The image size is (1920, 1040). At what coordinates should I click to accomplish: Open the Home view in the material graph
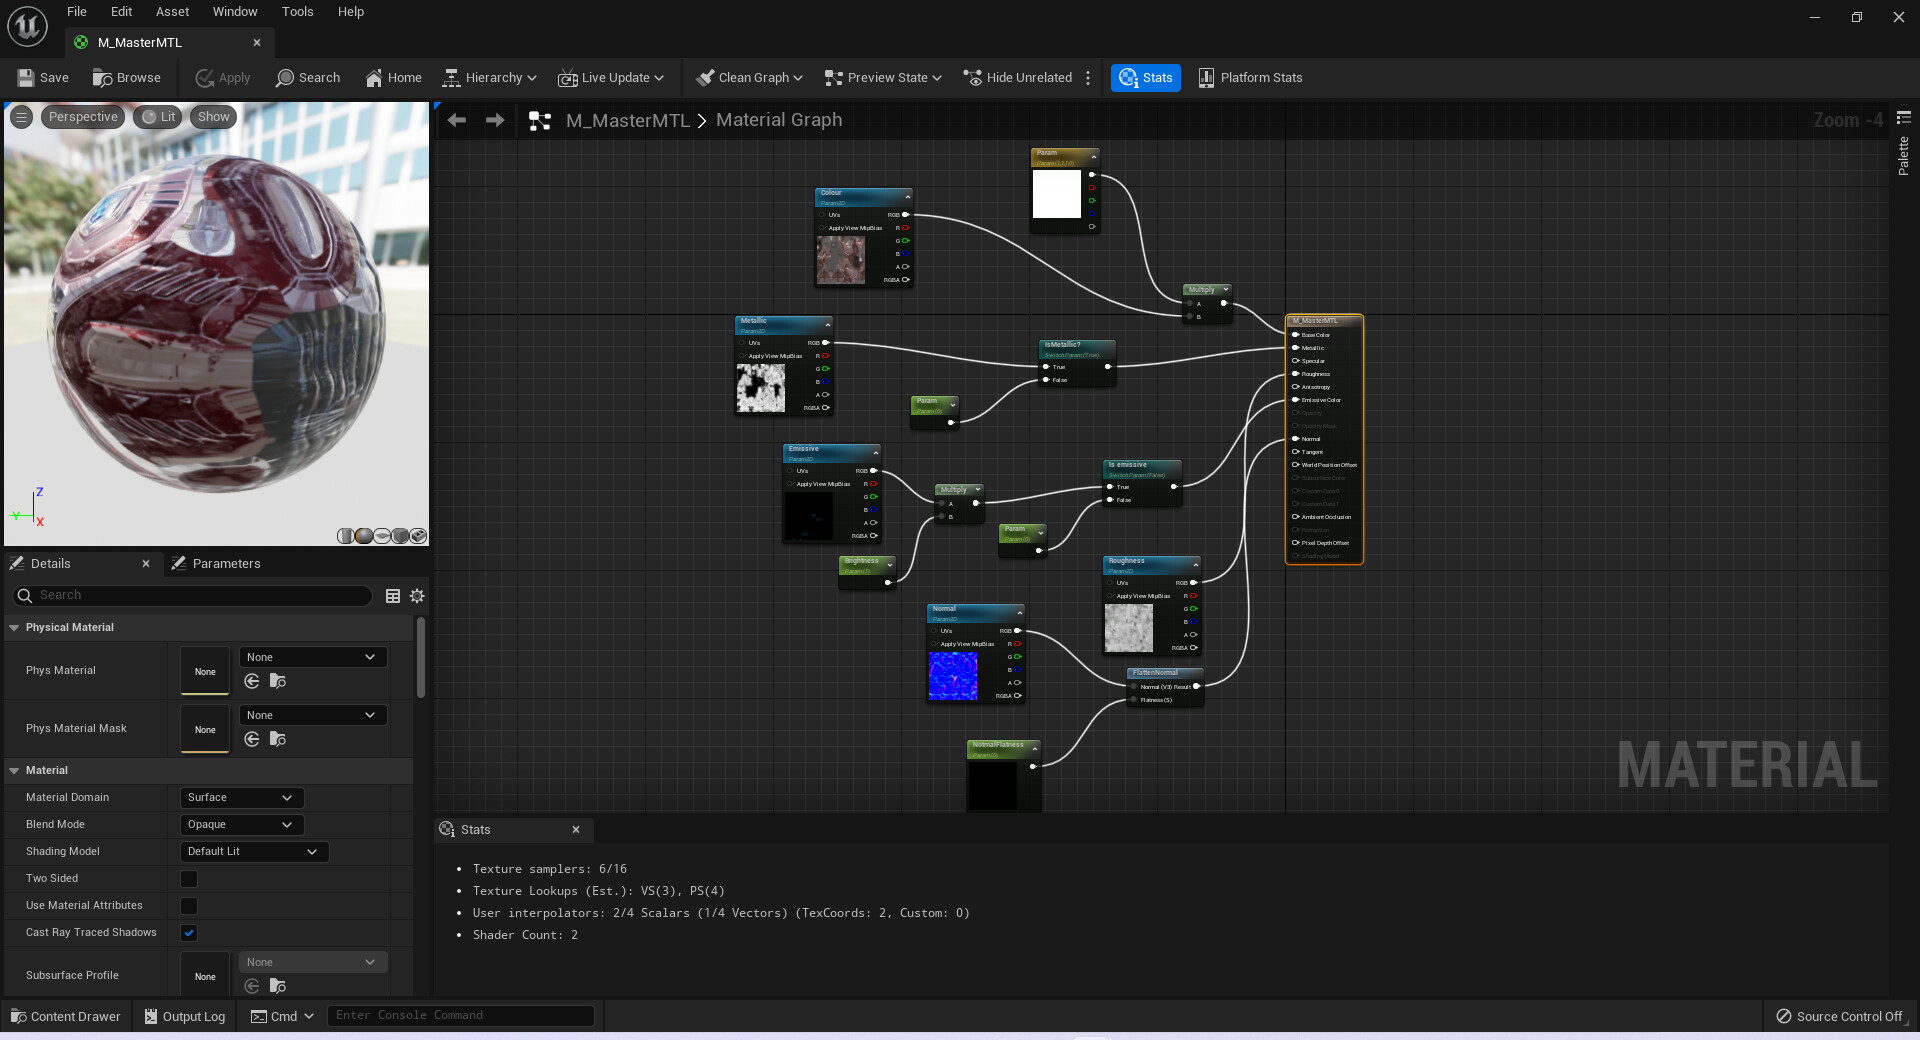392,77
